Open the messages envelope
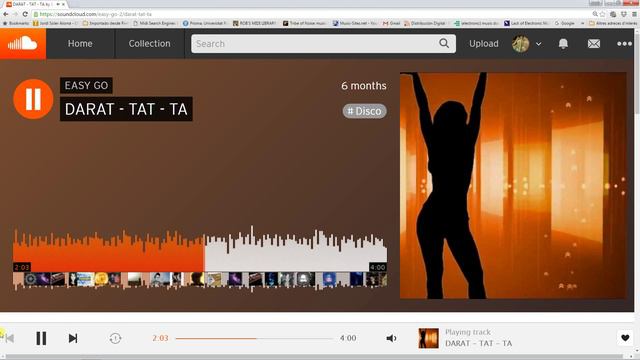This screenshot has height=360, width=640. tap(594, 44)
